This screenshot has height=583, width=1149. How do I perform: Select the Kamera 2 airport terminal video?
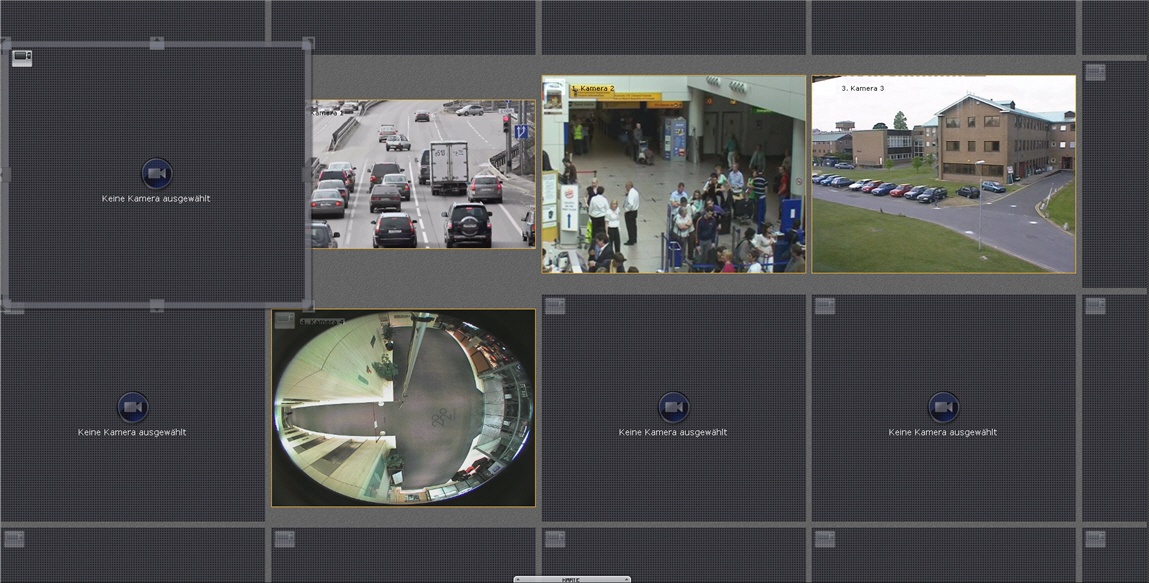pos(673,174)
